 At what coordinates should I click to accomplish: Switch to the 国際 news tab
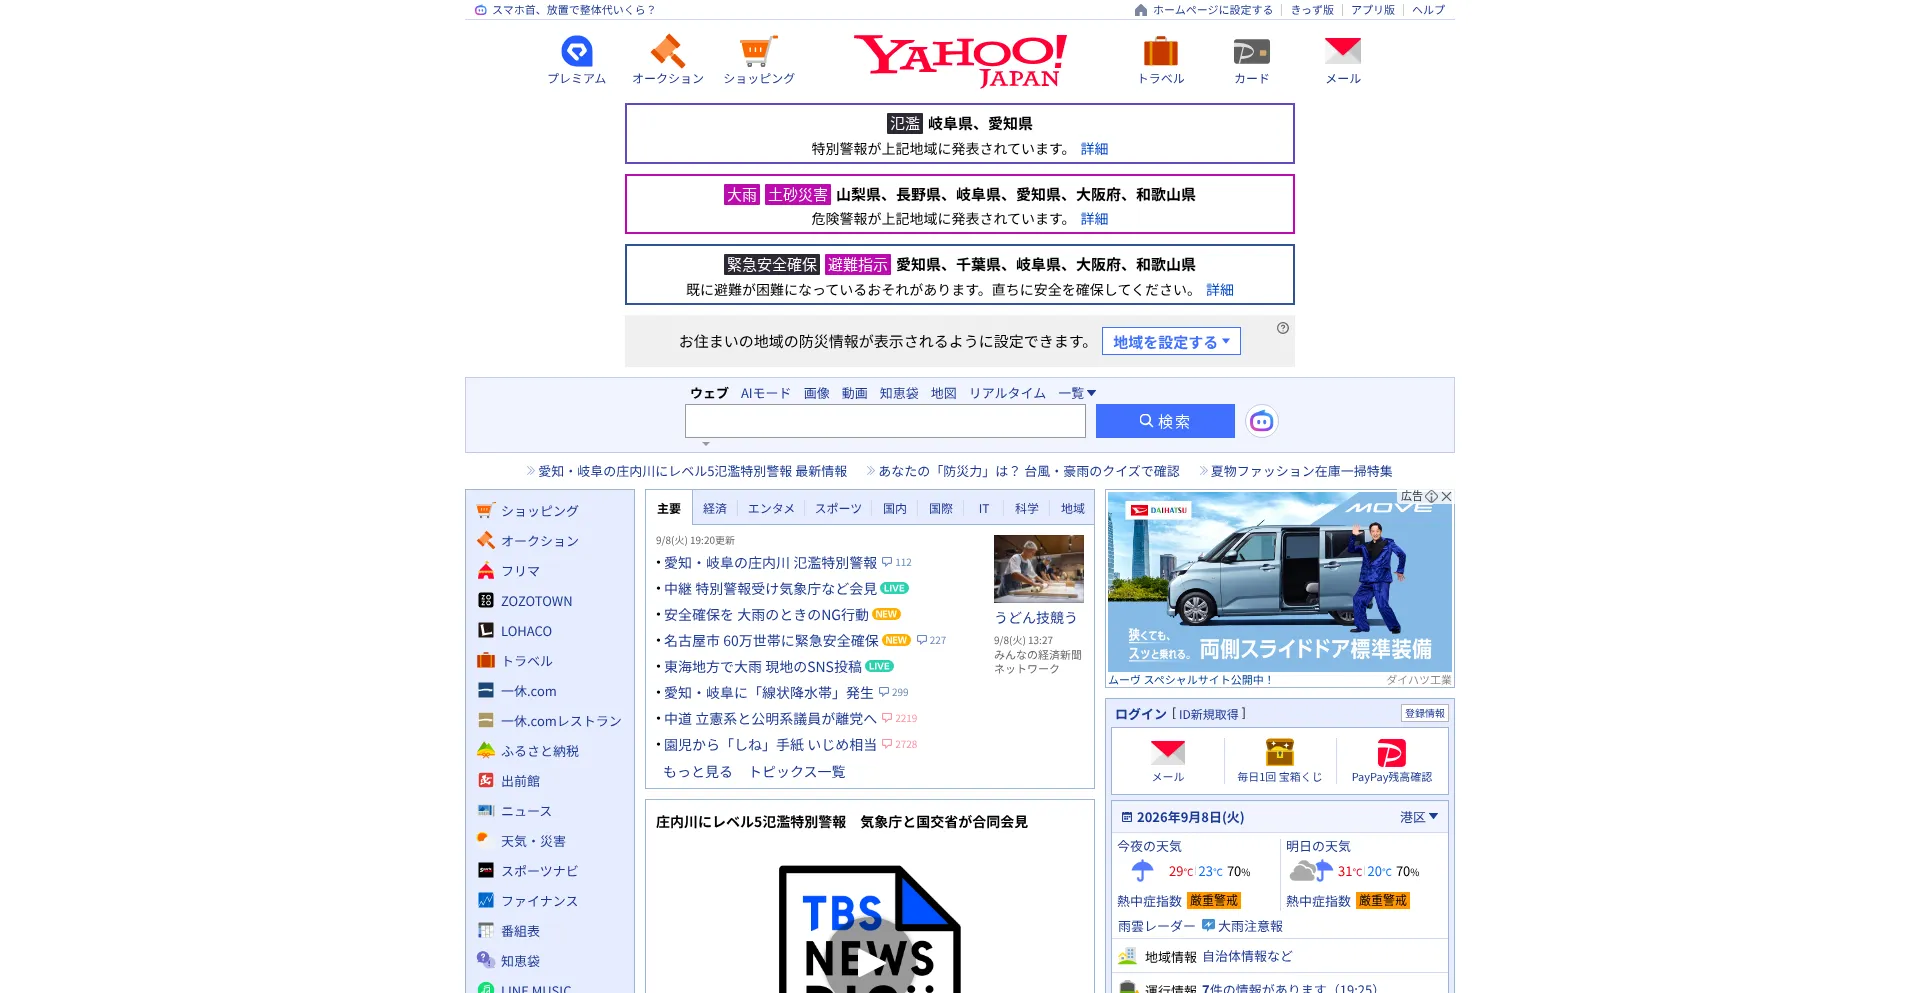pos(941,508)
